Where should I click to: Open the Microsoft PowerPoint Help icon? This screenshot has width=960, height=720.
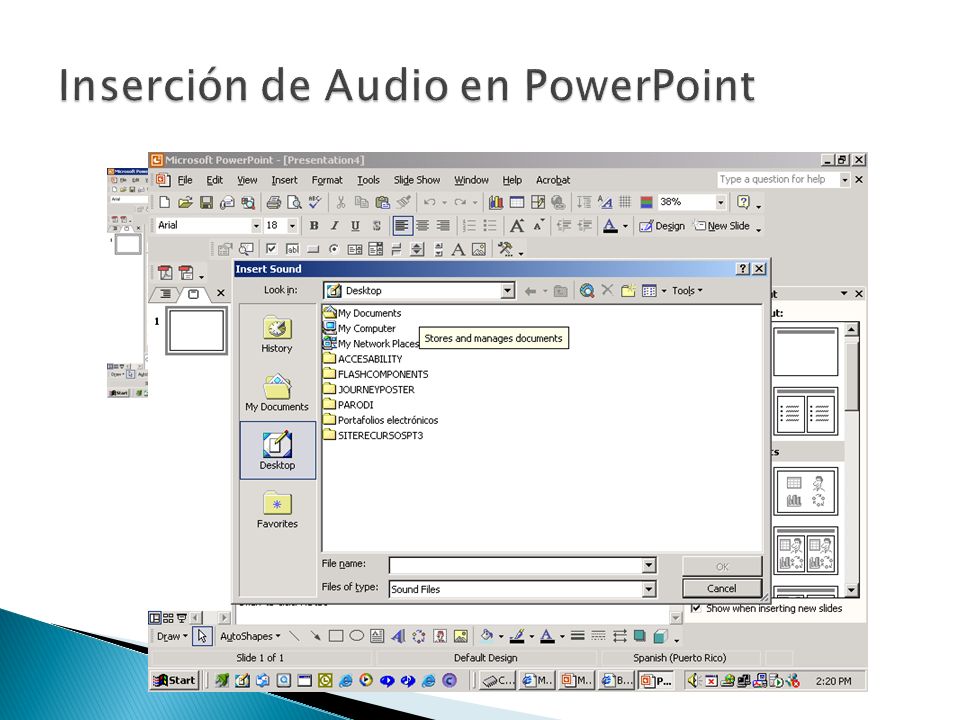743,202
